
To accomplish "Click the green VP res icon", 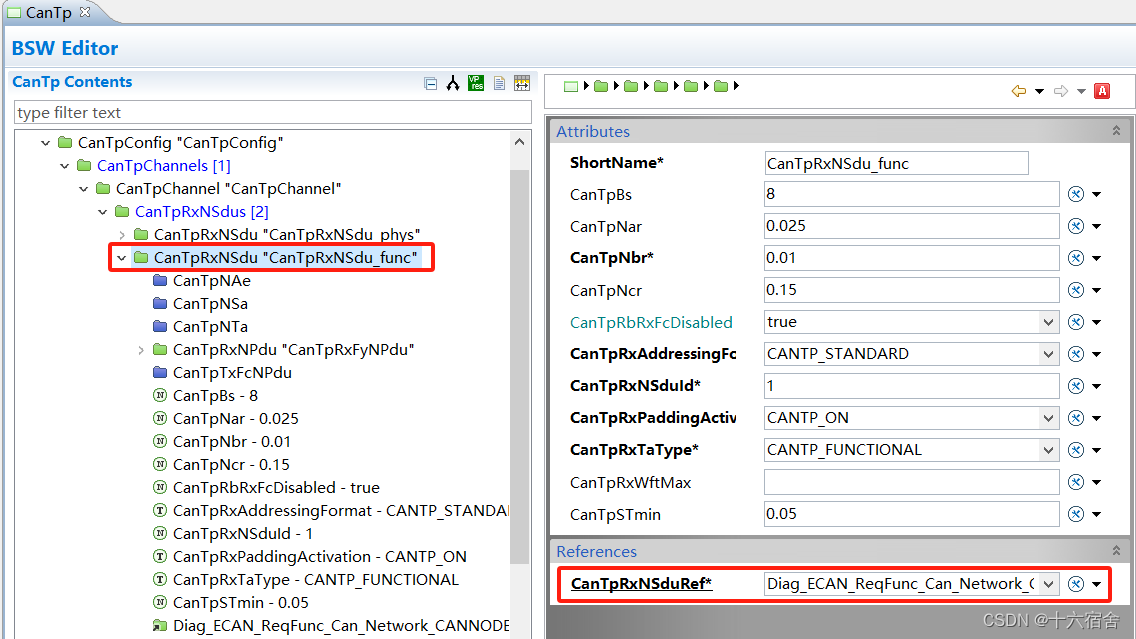I will (476, 83).
